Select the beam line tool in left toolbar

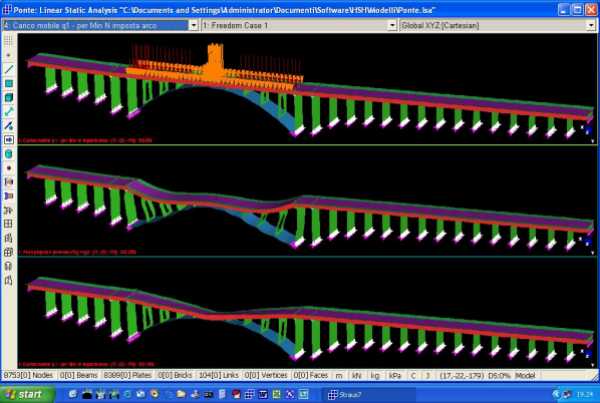(8, 69)
